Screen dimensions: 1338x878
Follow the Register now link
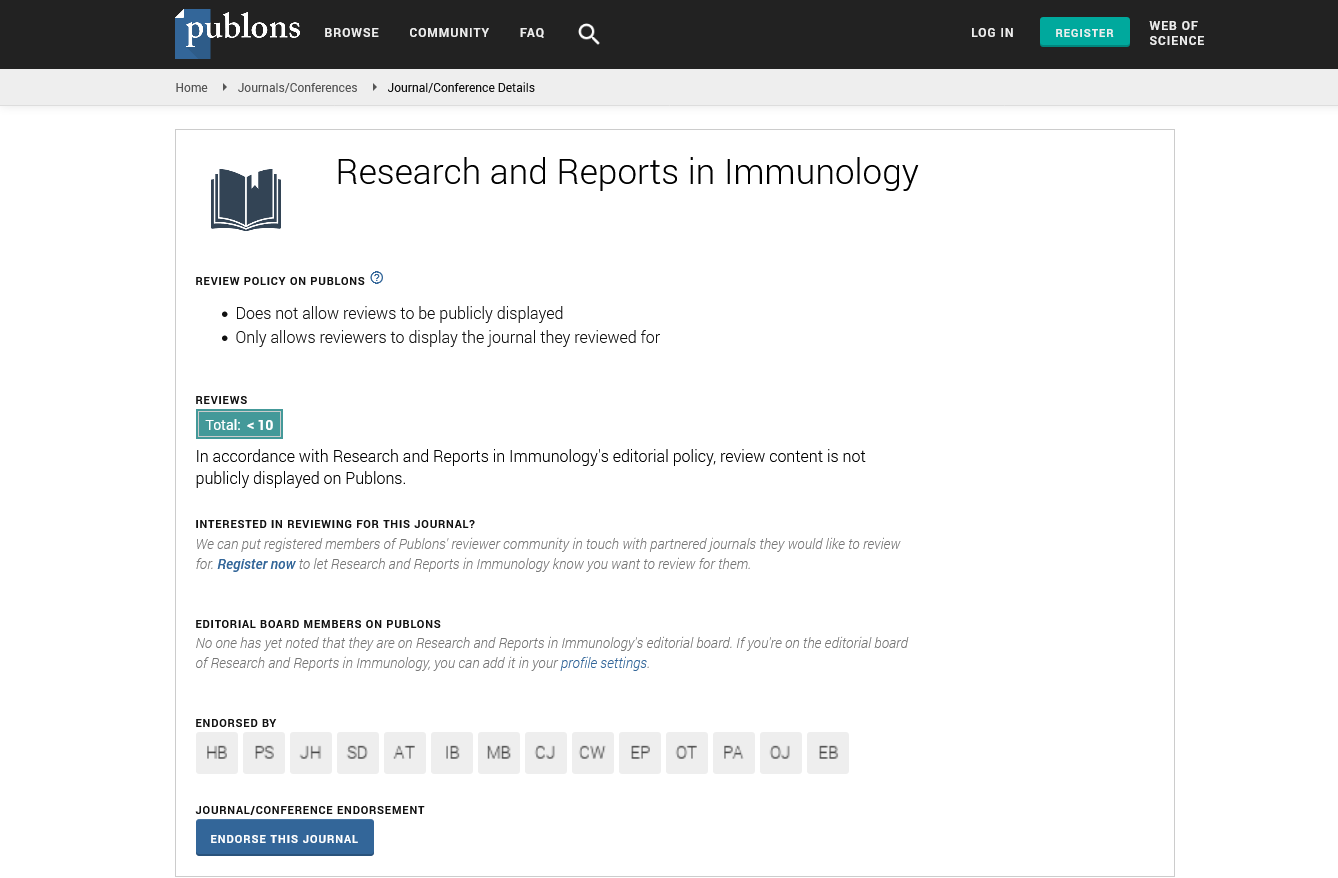(256, 564)
